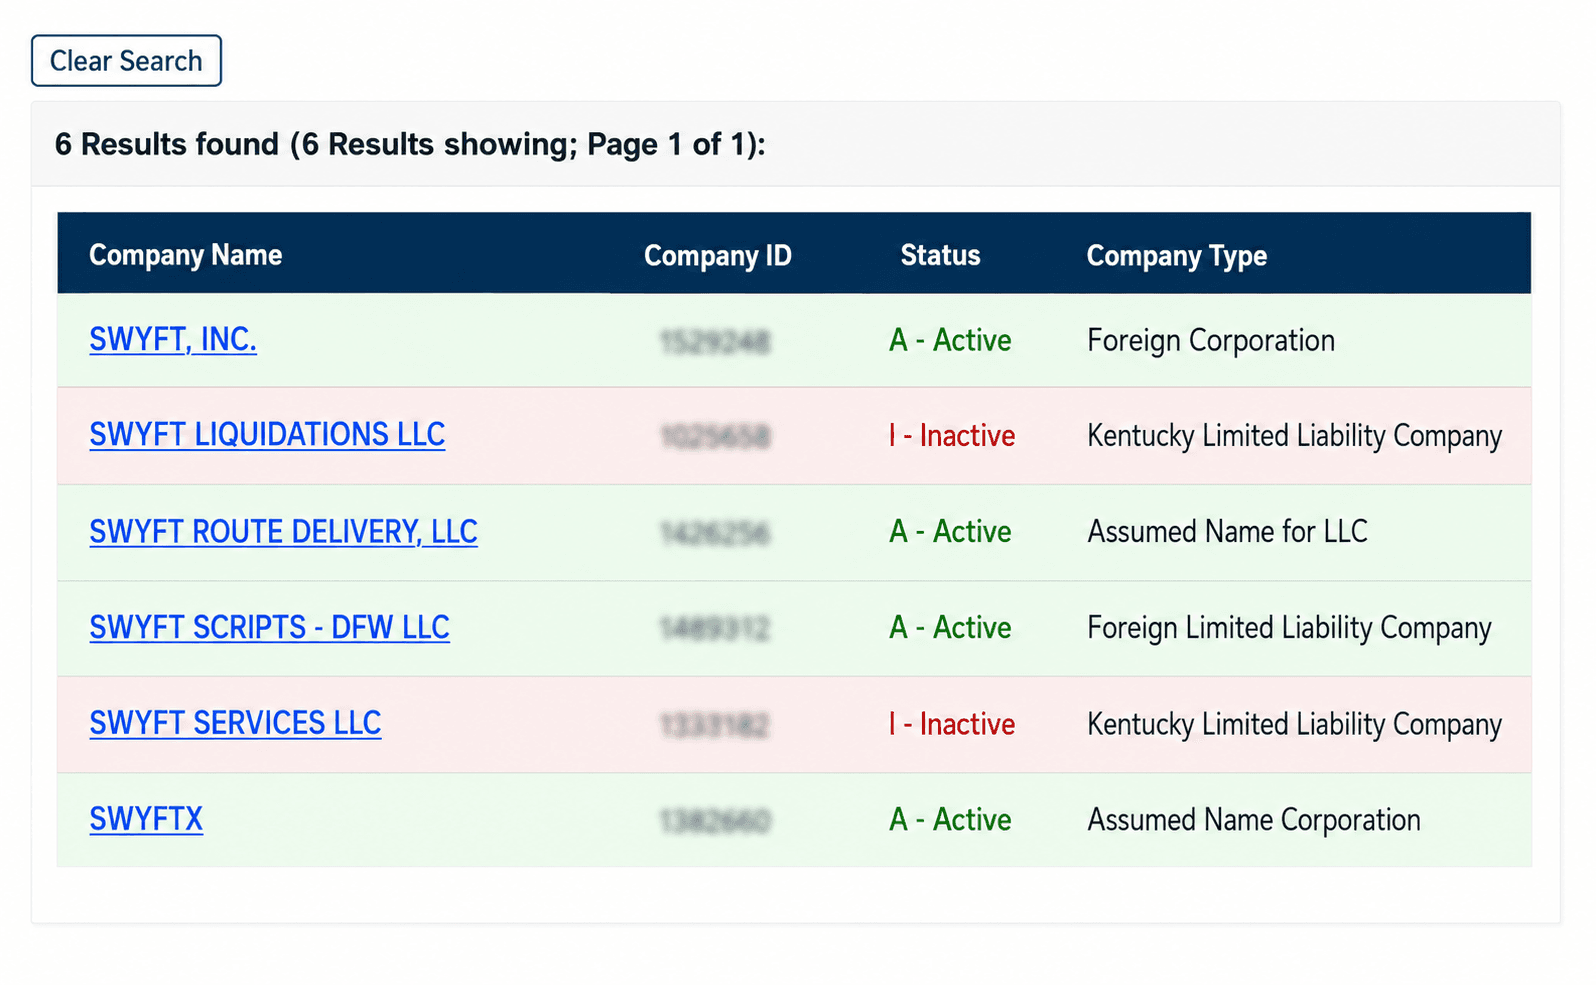
Task: Click the Company Type column header
Action: (x=1177, y=255)
